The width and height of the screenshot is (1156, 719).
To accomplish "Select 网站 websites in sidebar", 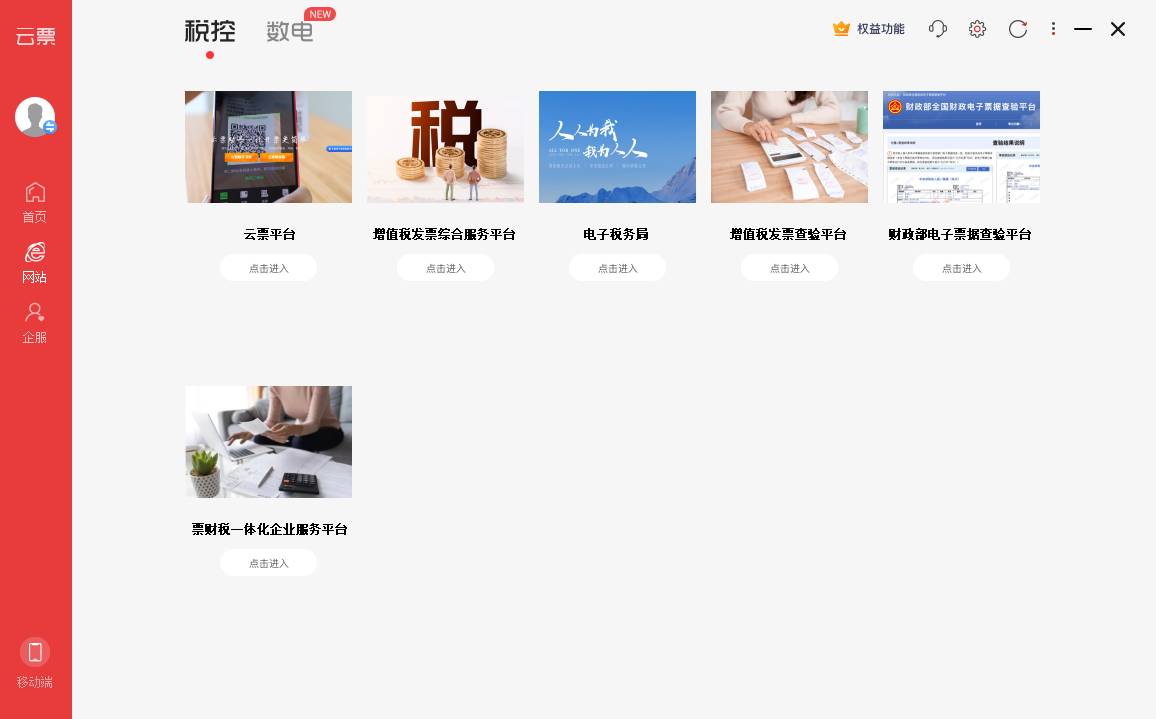I will point(35,263).
